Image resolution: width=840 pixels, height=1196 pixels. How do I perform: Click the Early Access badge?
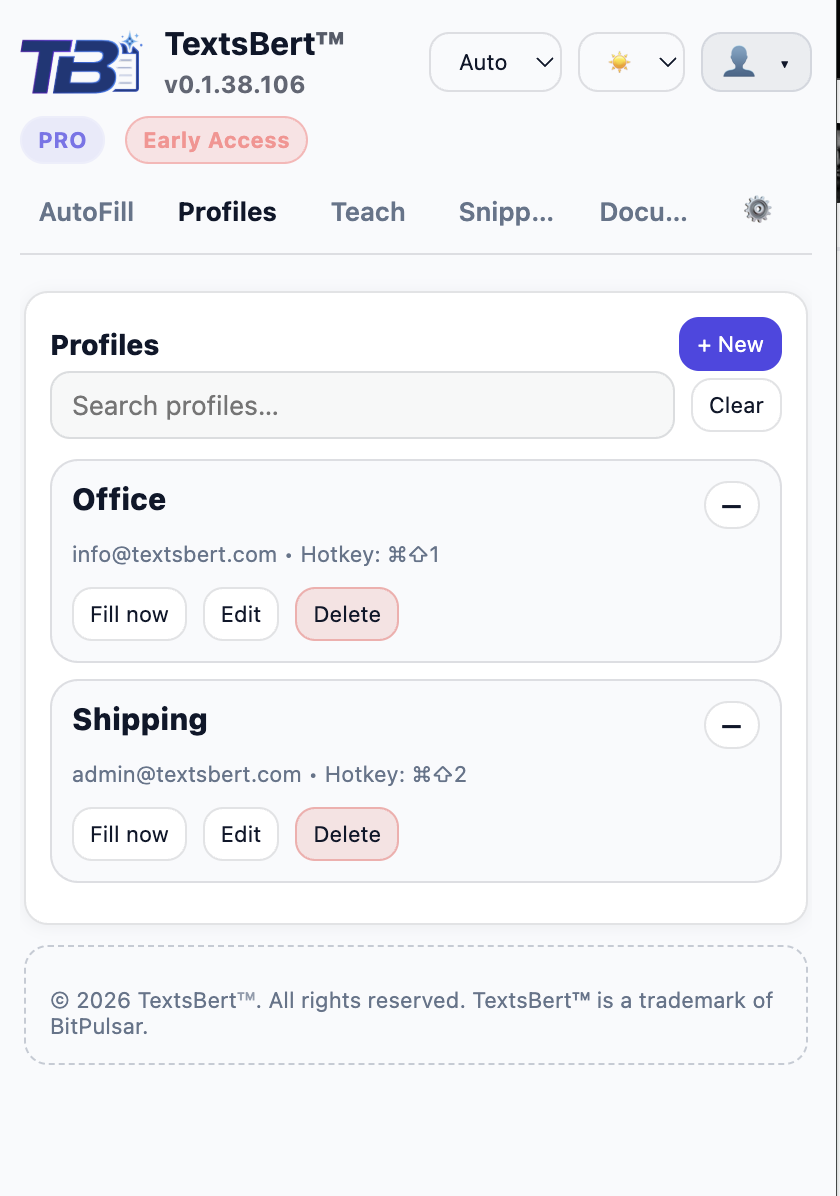tap(216, 140)
